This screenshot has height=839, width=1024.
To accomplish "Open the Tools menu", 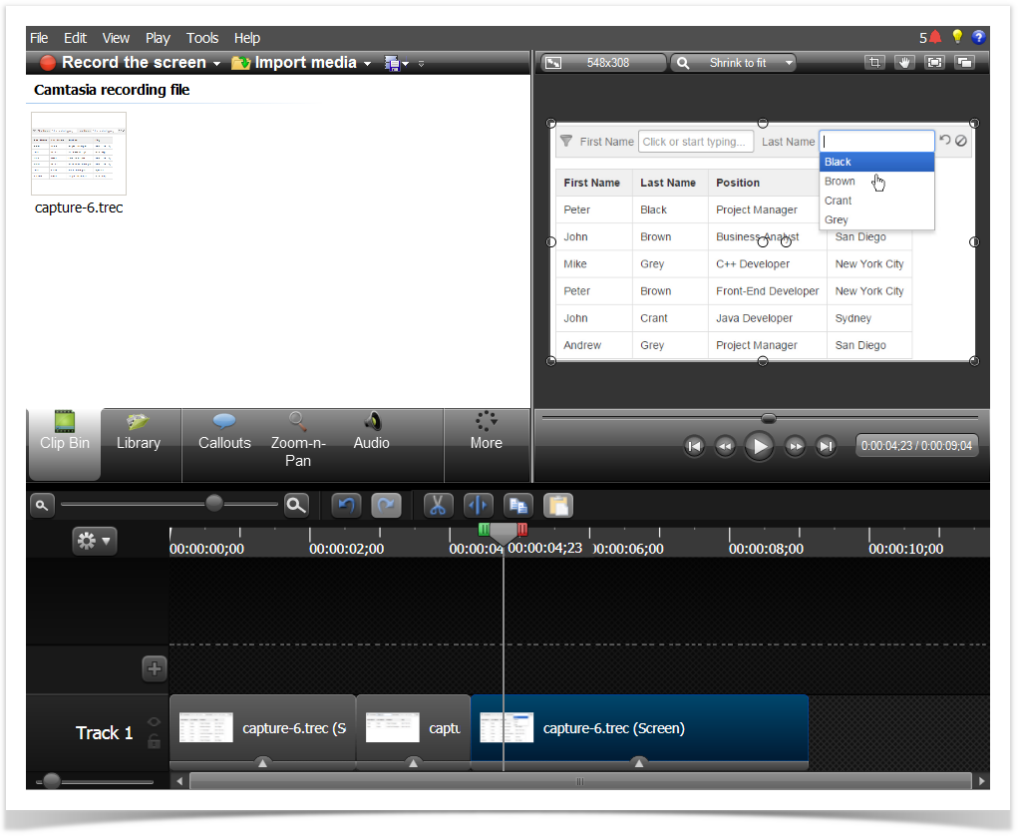I will click(202, 37).
